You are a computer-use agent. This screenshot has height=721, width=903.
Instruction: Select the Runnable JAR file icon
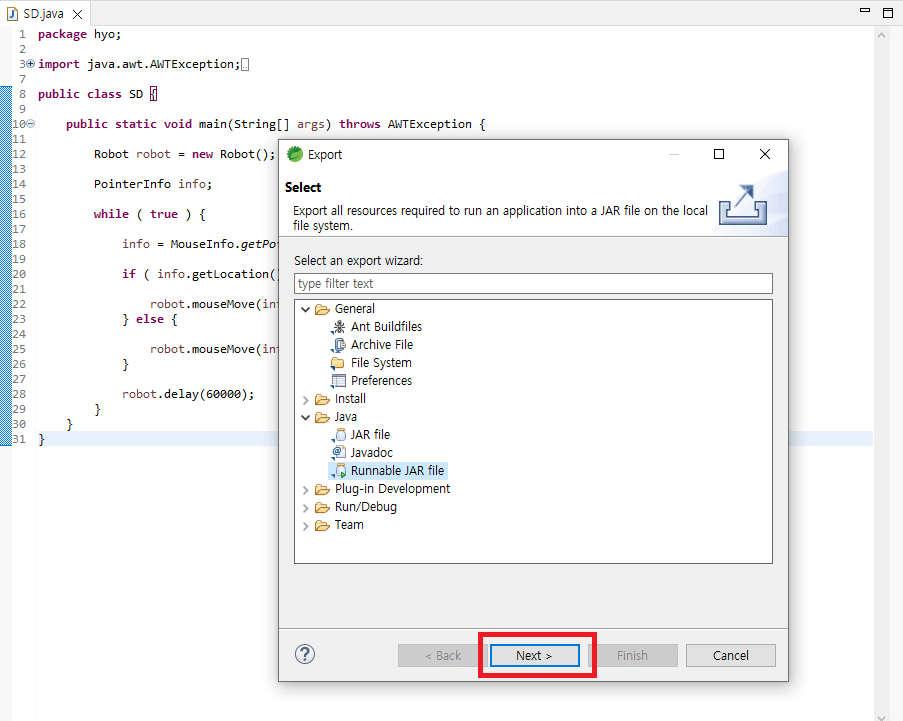coord(339,471)
